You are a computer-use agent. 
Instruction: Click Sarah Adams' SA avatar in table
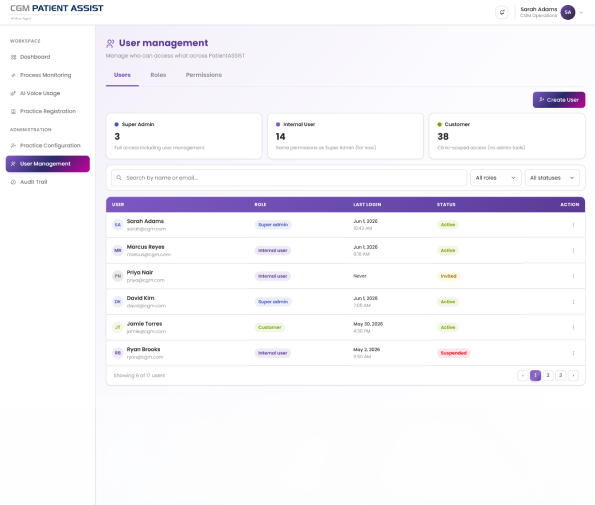[118, 225]
